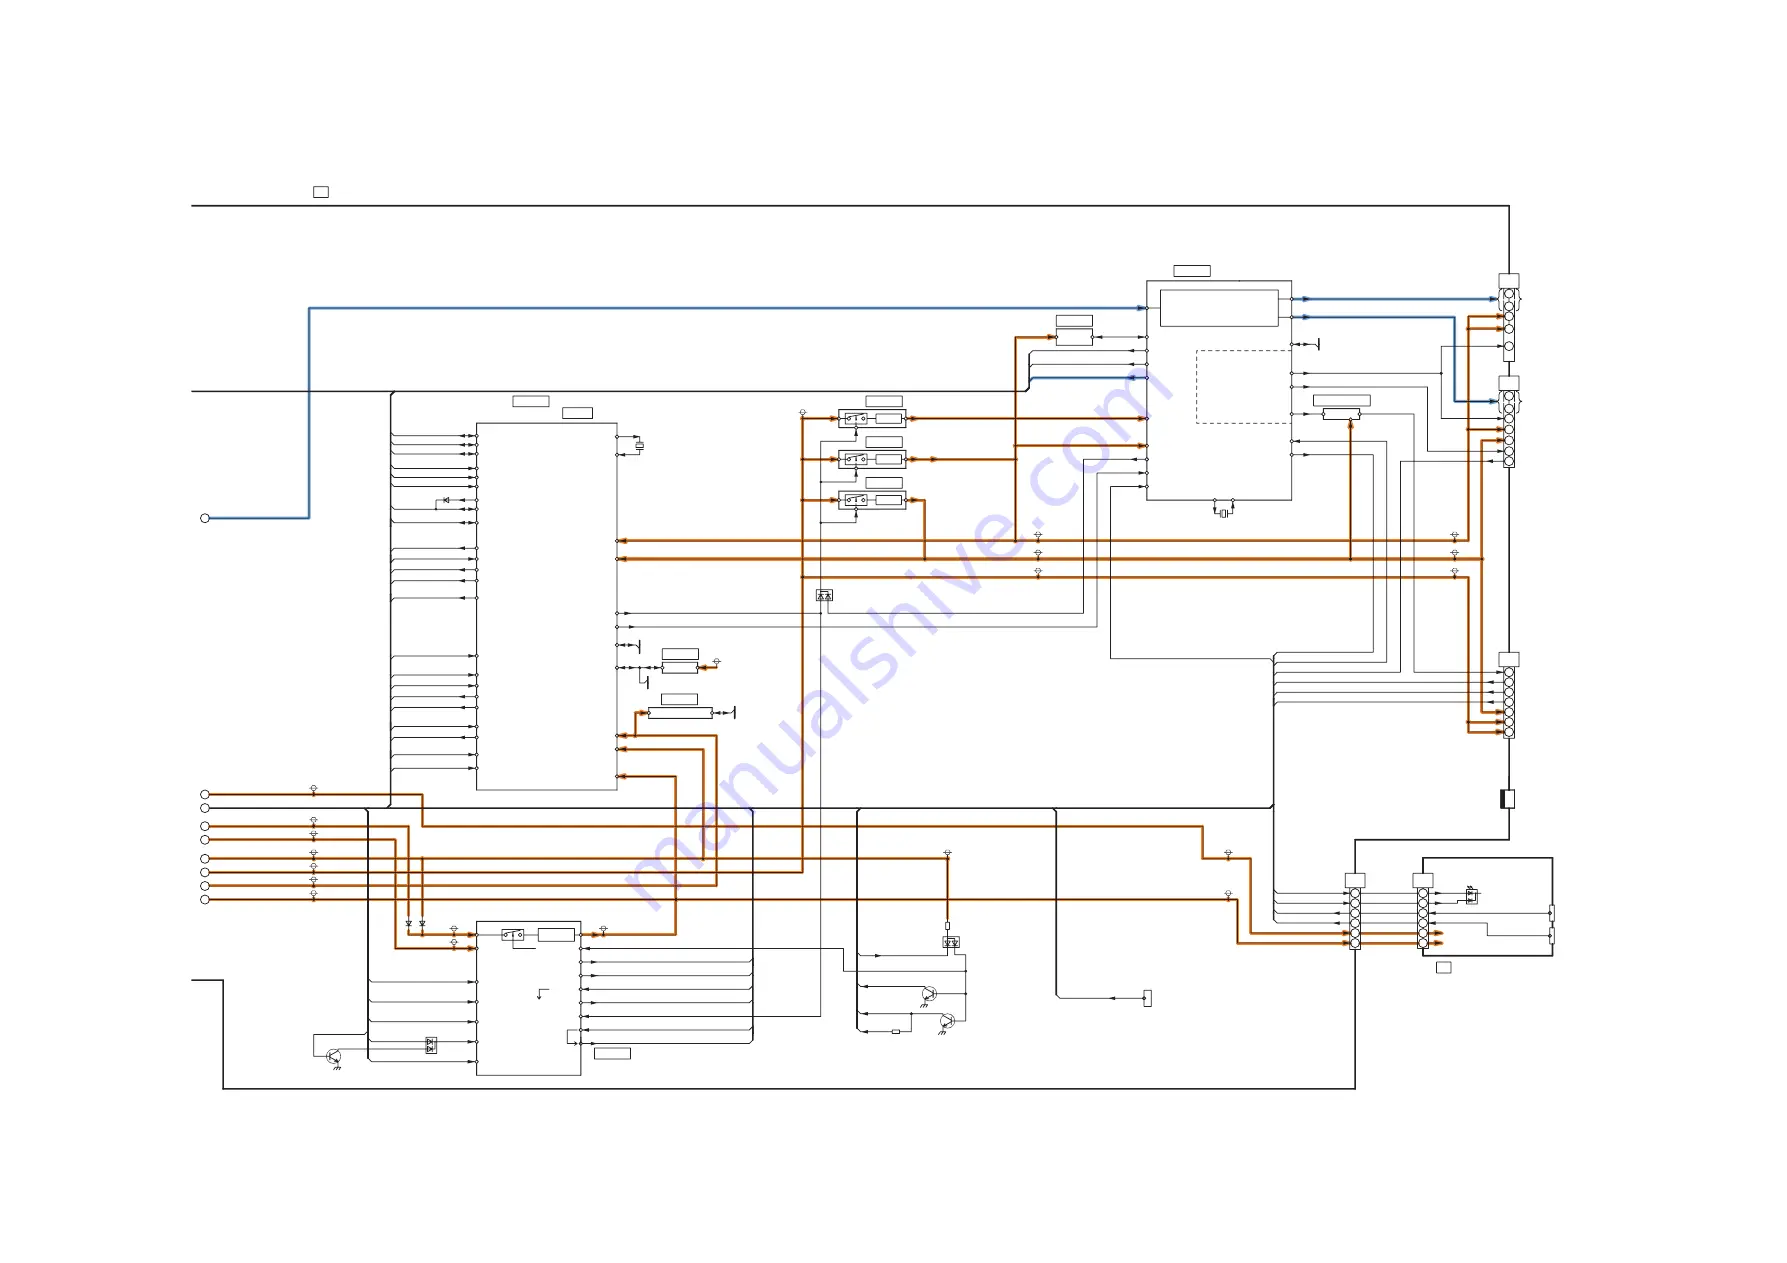
Task: Click the six-pin connector inside the bottom-right board
Action: [x=1423, y=919]
